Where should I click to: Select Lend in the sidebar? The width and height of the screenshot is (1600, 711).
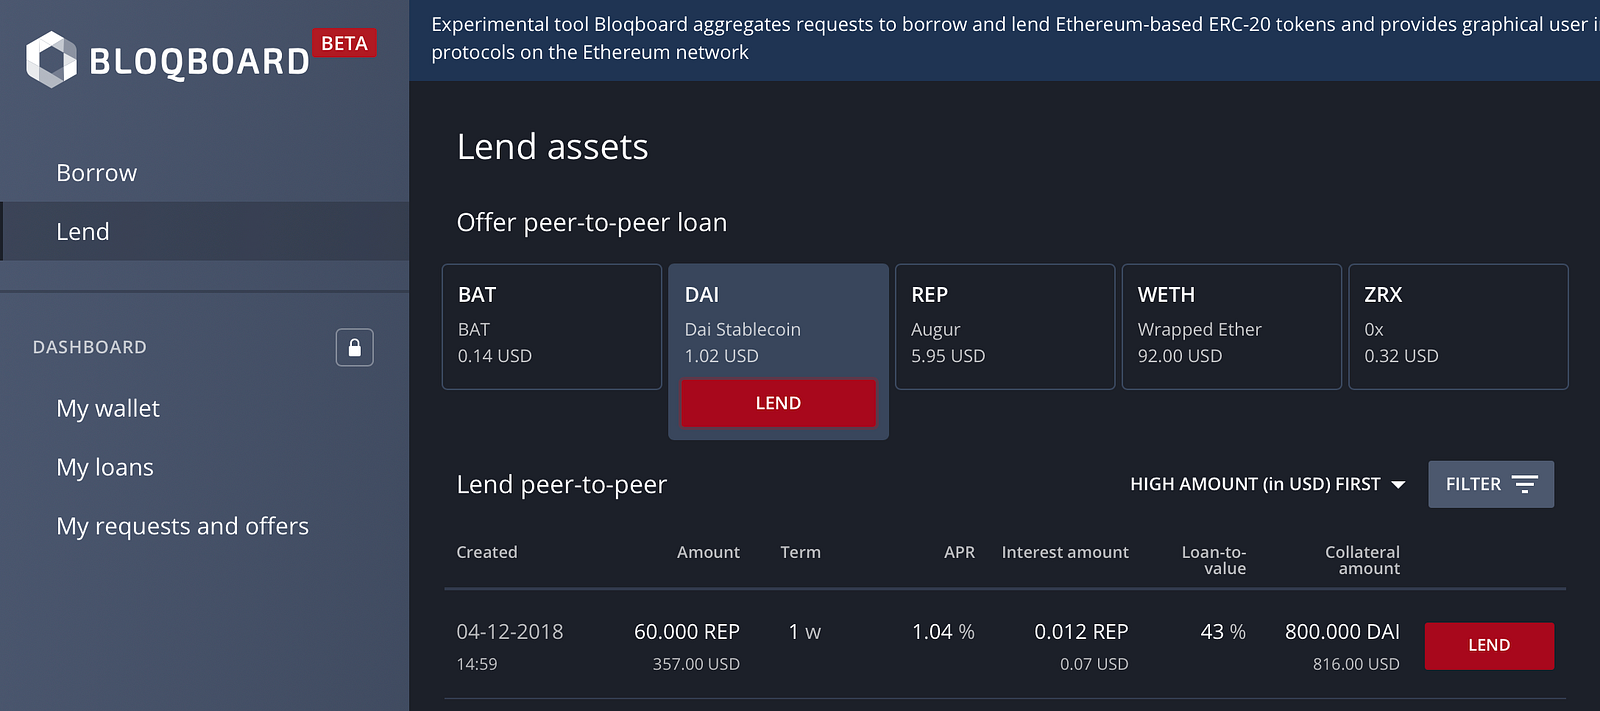[x=83, y=232]
